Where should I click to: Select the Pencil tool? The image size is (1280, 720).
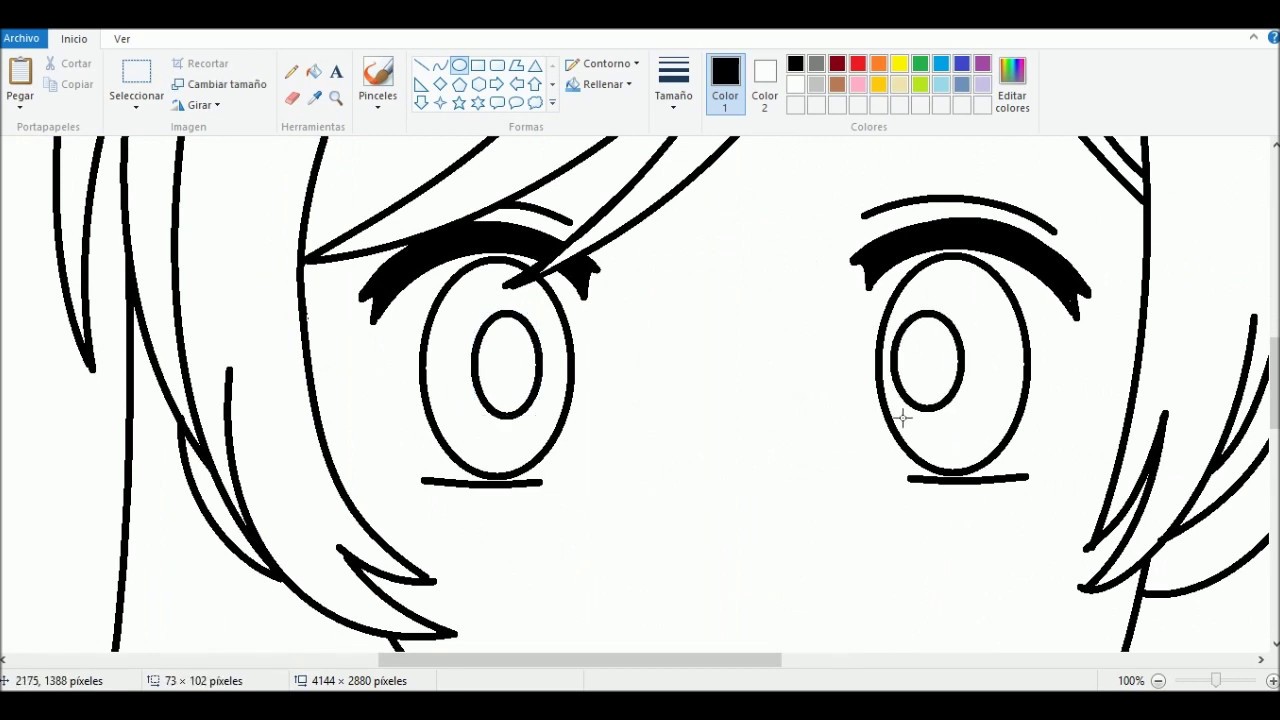click(292, 72)
